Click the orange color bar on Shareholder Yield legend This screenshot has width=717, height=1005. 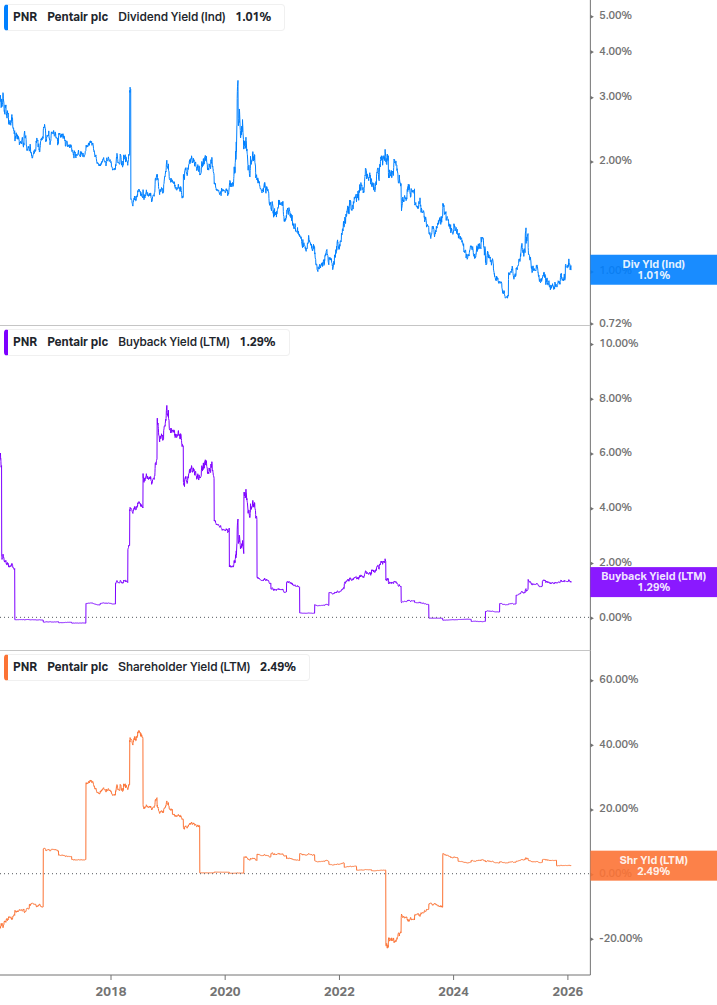pos(6,667)
